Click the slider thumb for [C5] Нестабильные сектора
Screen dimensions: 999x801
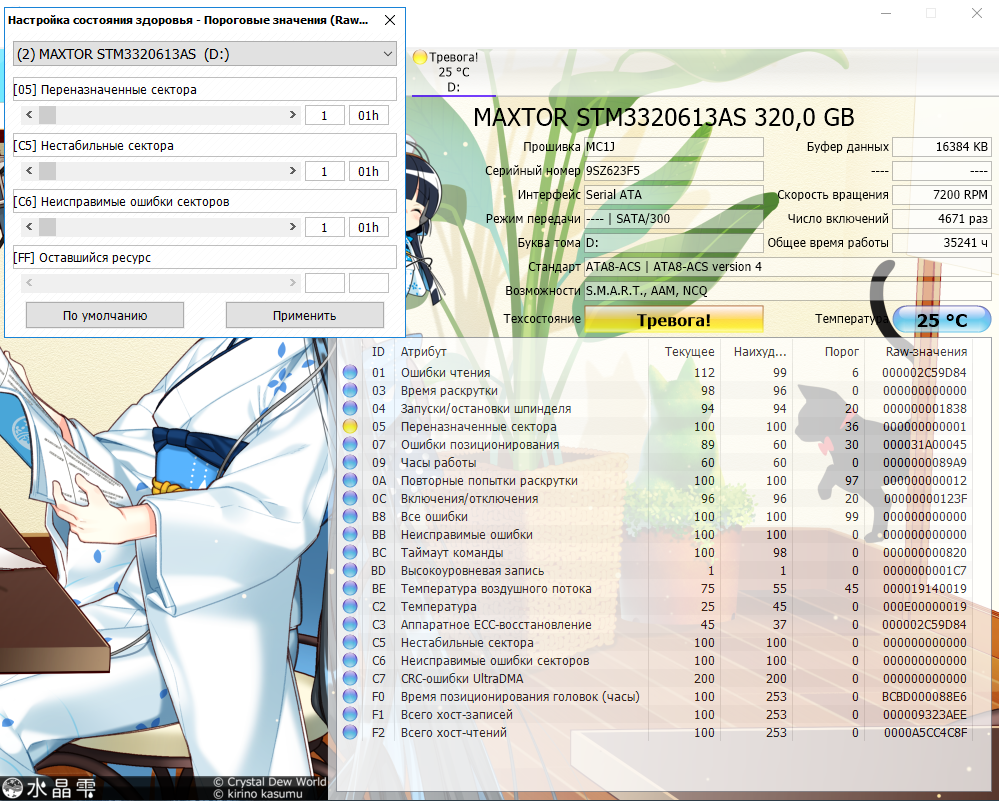coord(47,171)
